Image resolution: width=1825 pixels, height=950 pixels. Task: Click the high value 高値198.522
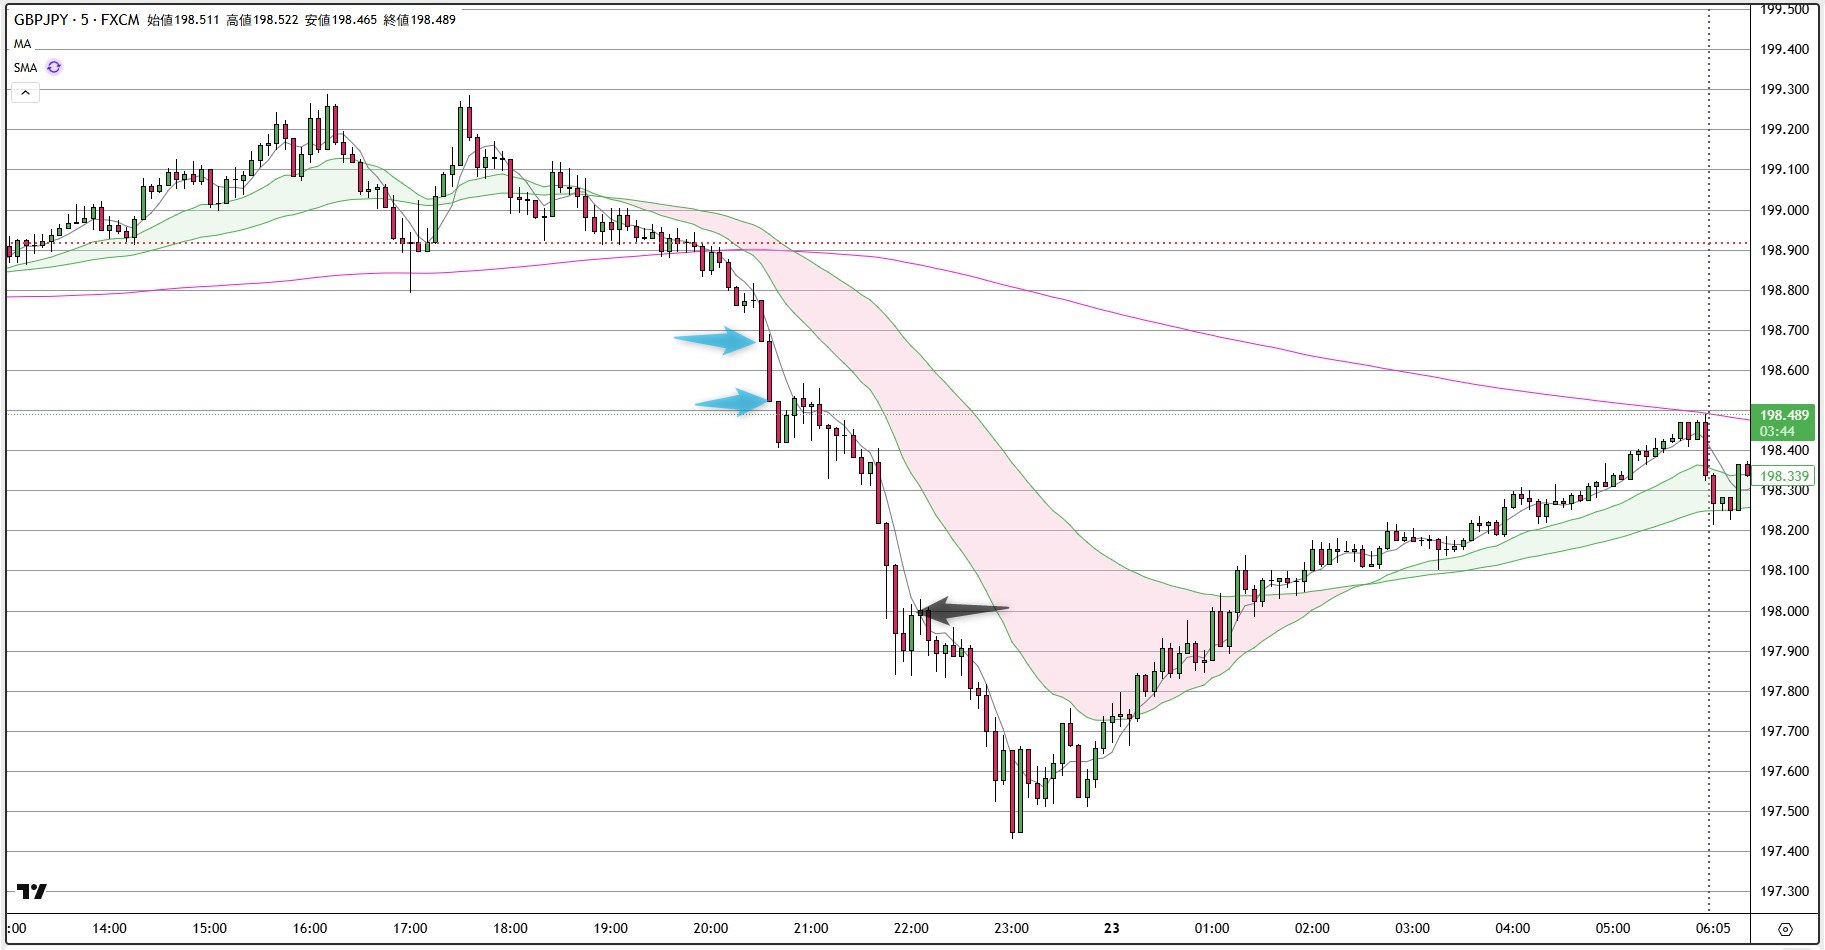tap(262, 19)
